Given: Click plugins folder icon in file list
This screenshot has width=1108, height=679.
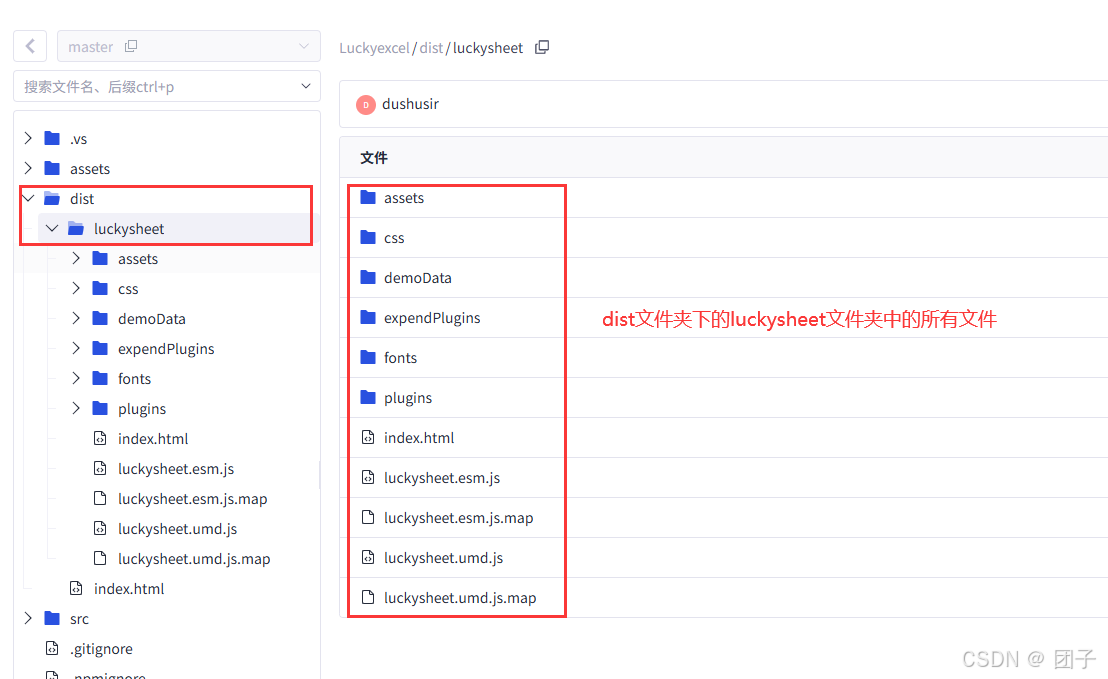Looking at the screenshot, I should pos(367,397).
